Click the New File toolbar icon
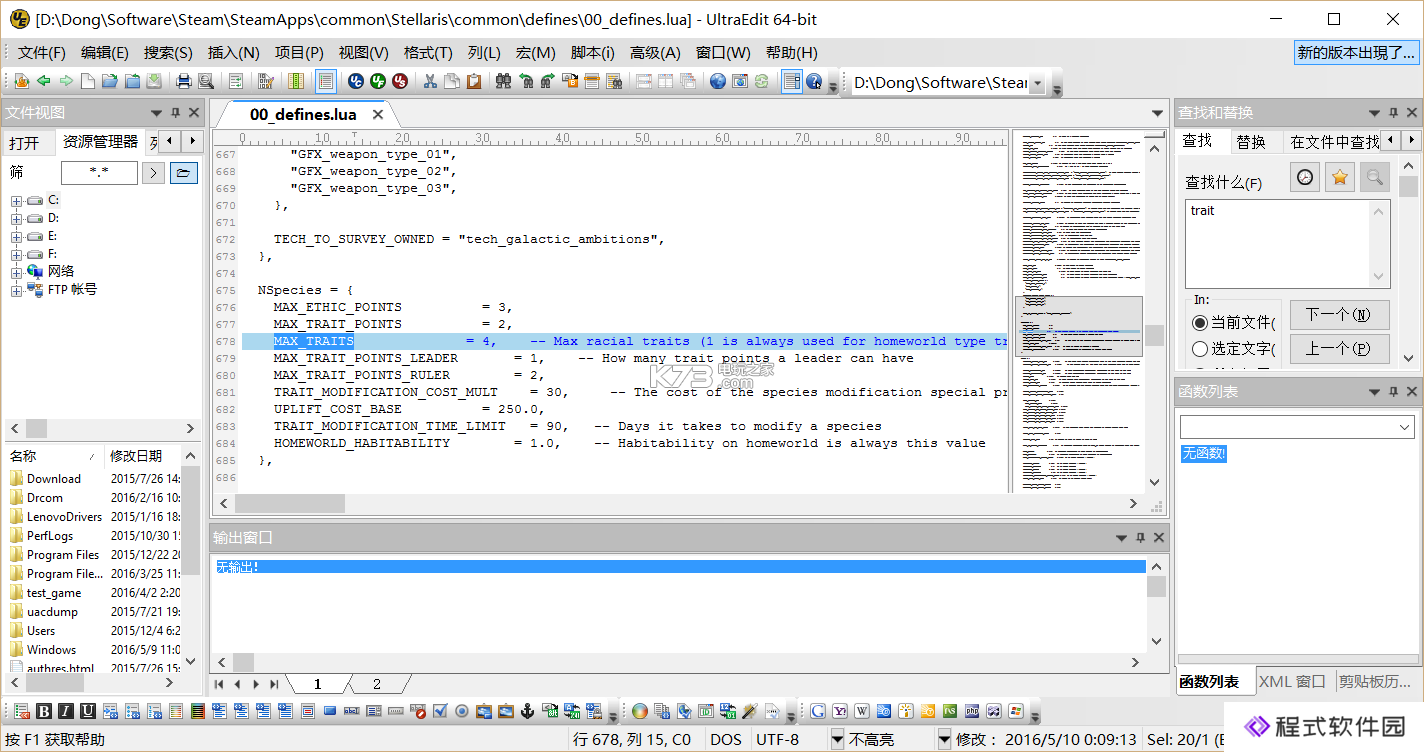The height and width of the screenshot is (752, 1424). tap(88, 82)
